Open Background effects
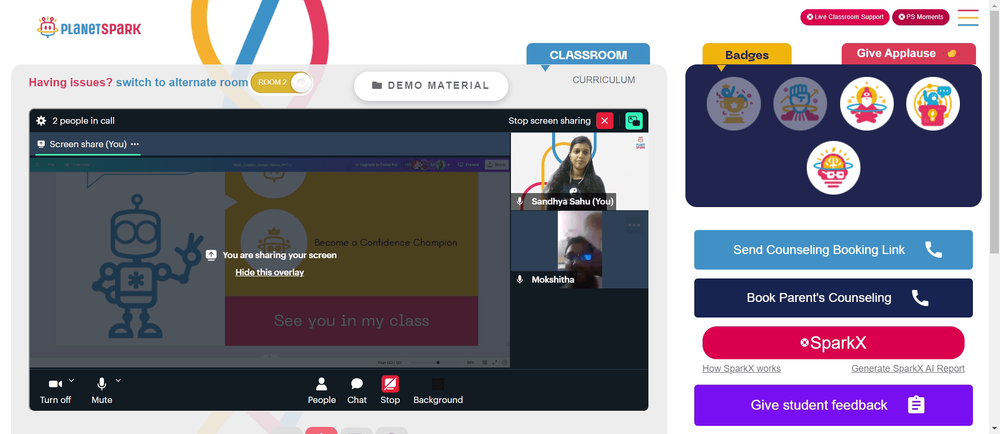Screen dimensions: 1000x434 pos(438,390)
